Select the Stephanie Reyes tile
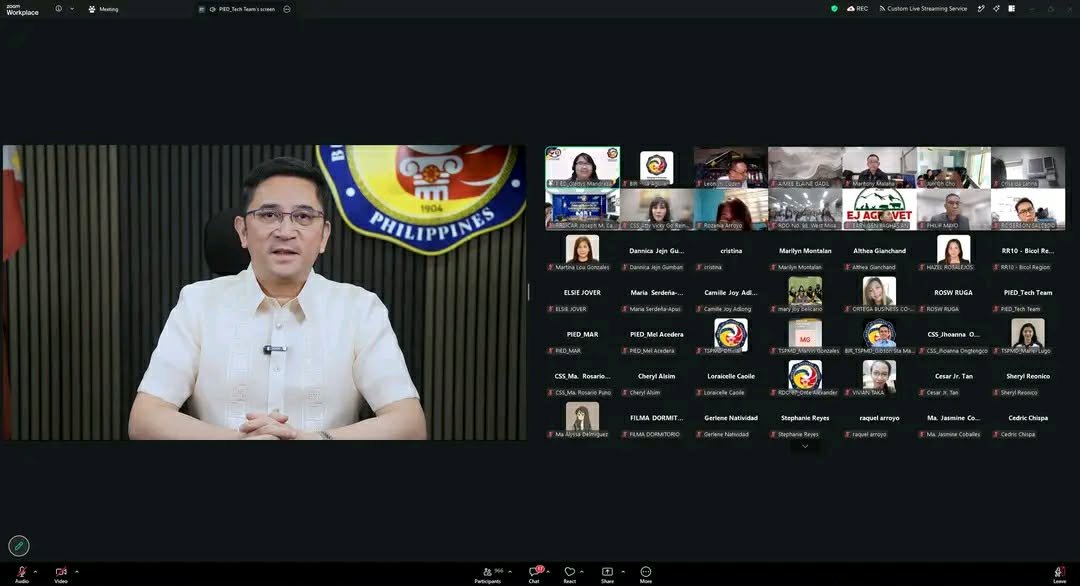The image size is (1080, 586). (804, 420)
